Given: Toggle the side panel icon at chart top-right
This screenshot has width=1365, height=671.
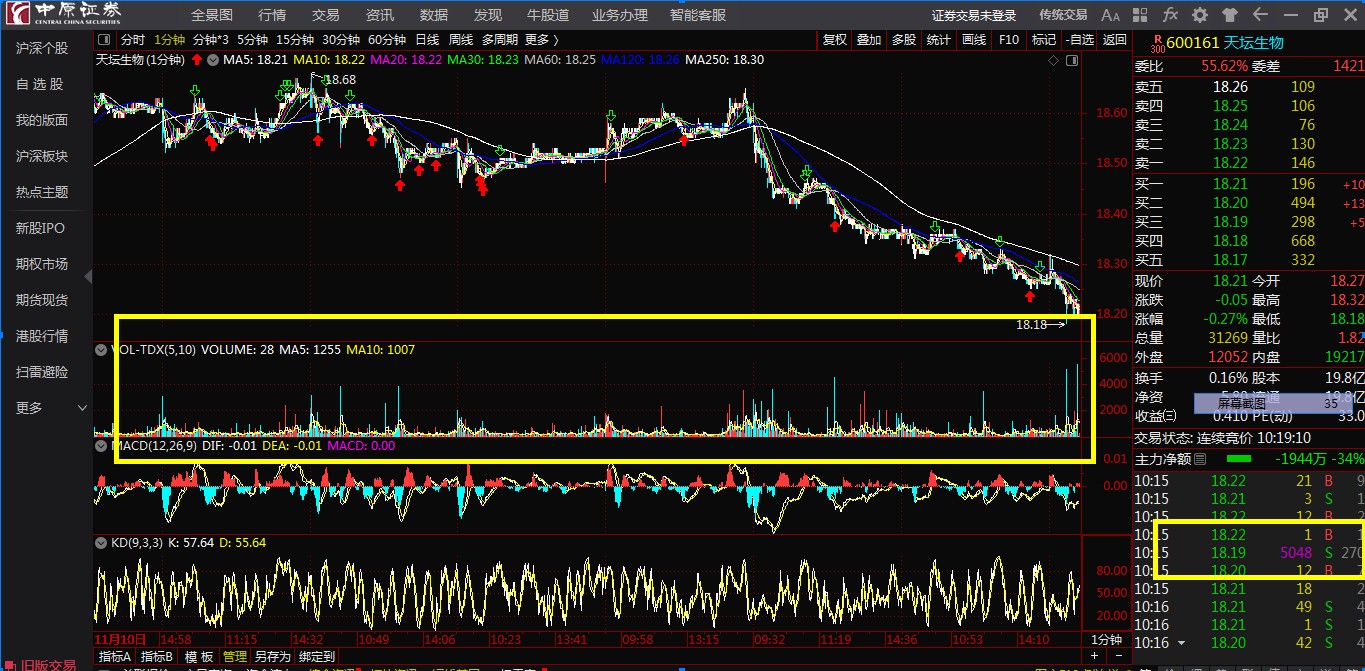Looking at the screenshot, I should (1072, 61).
